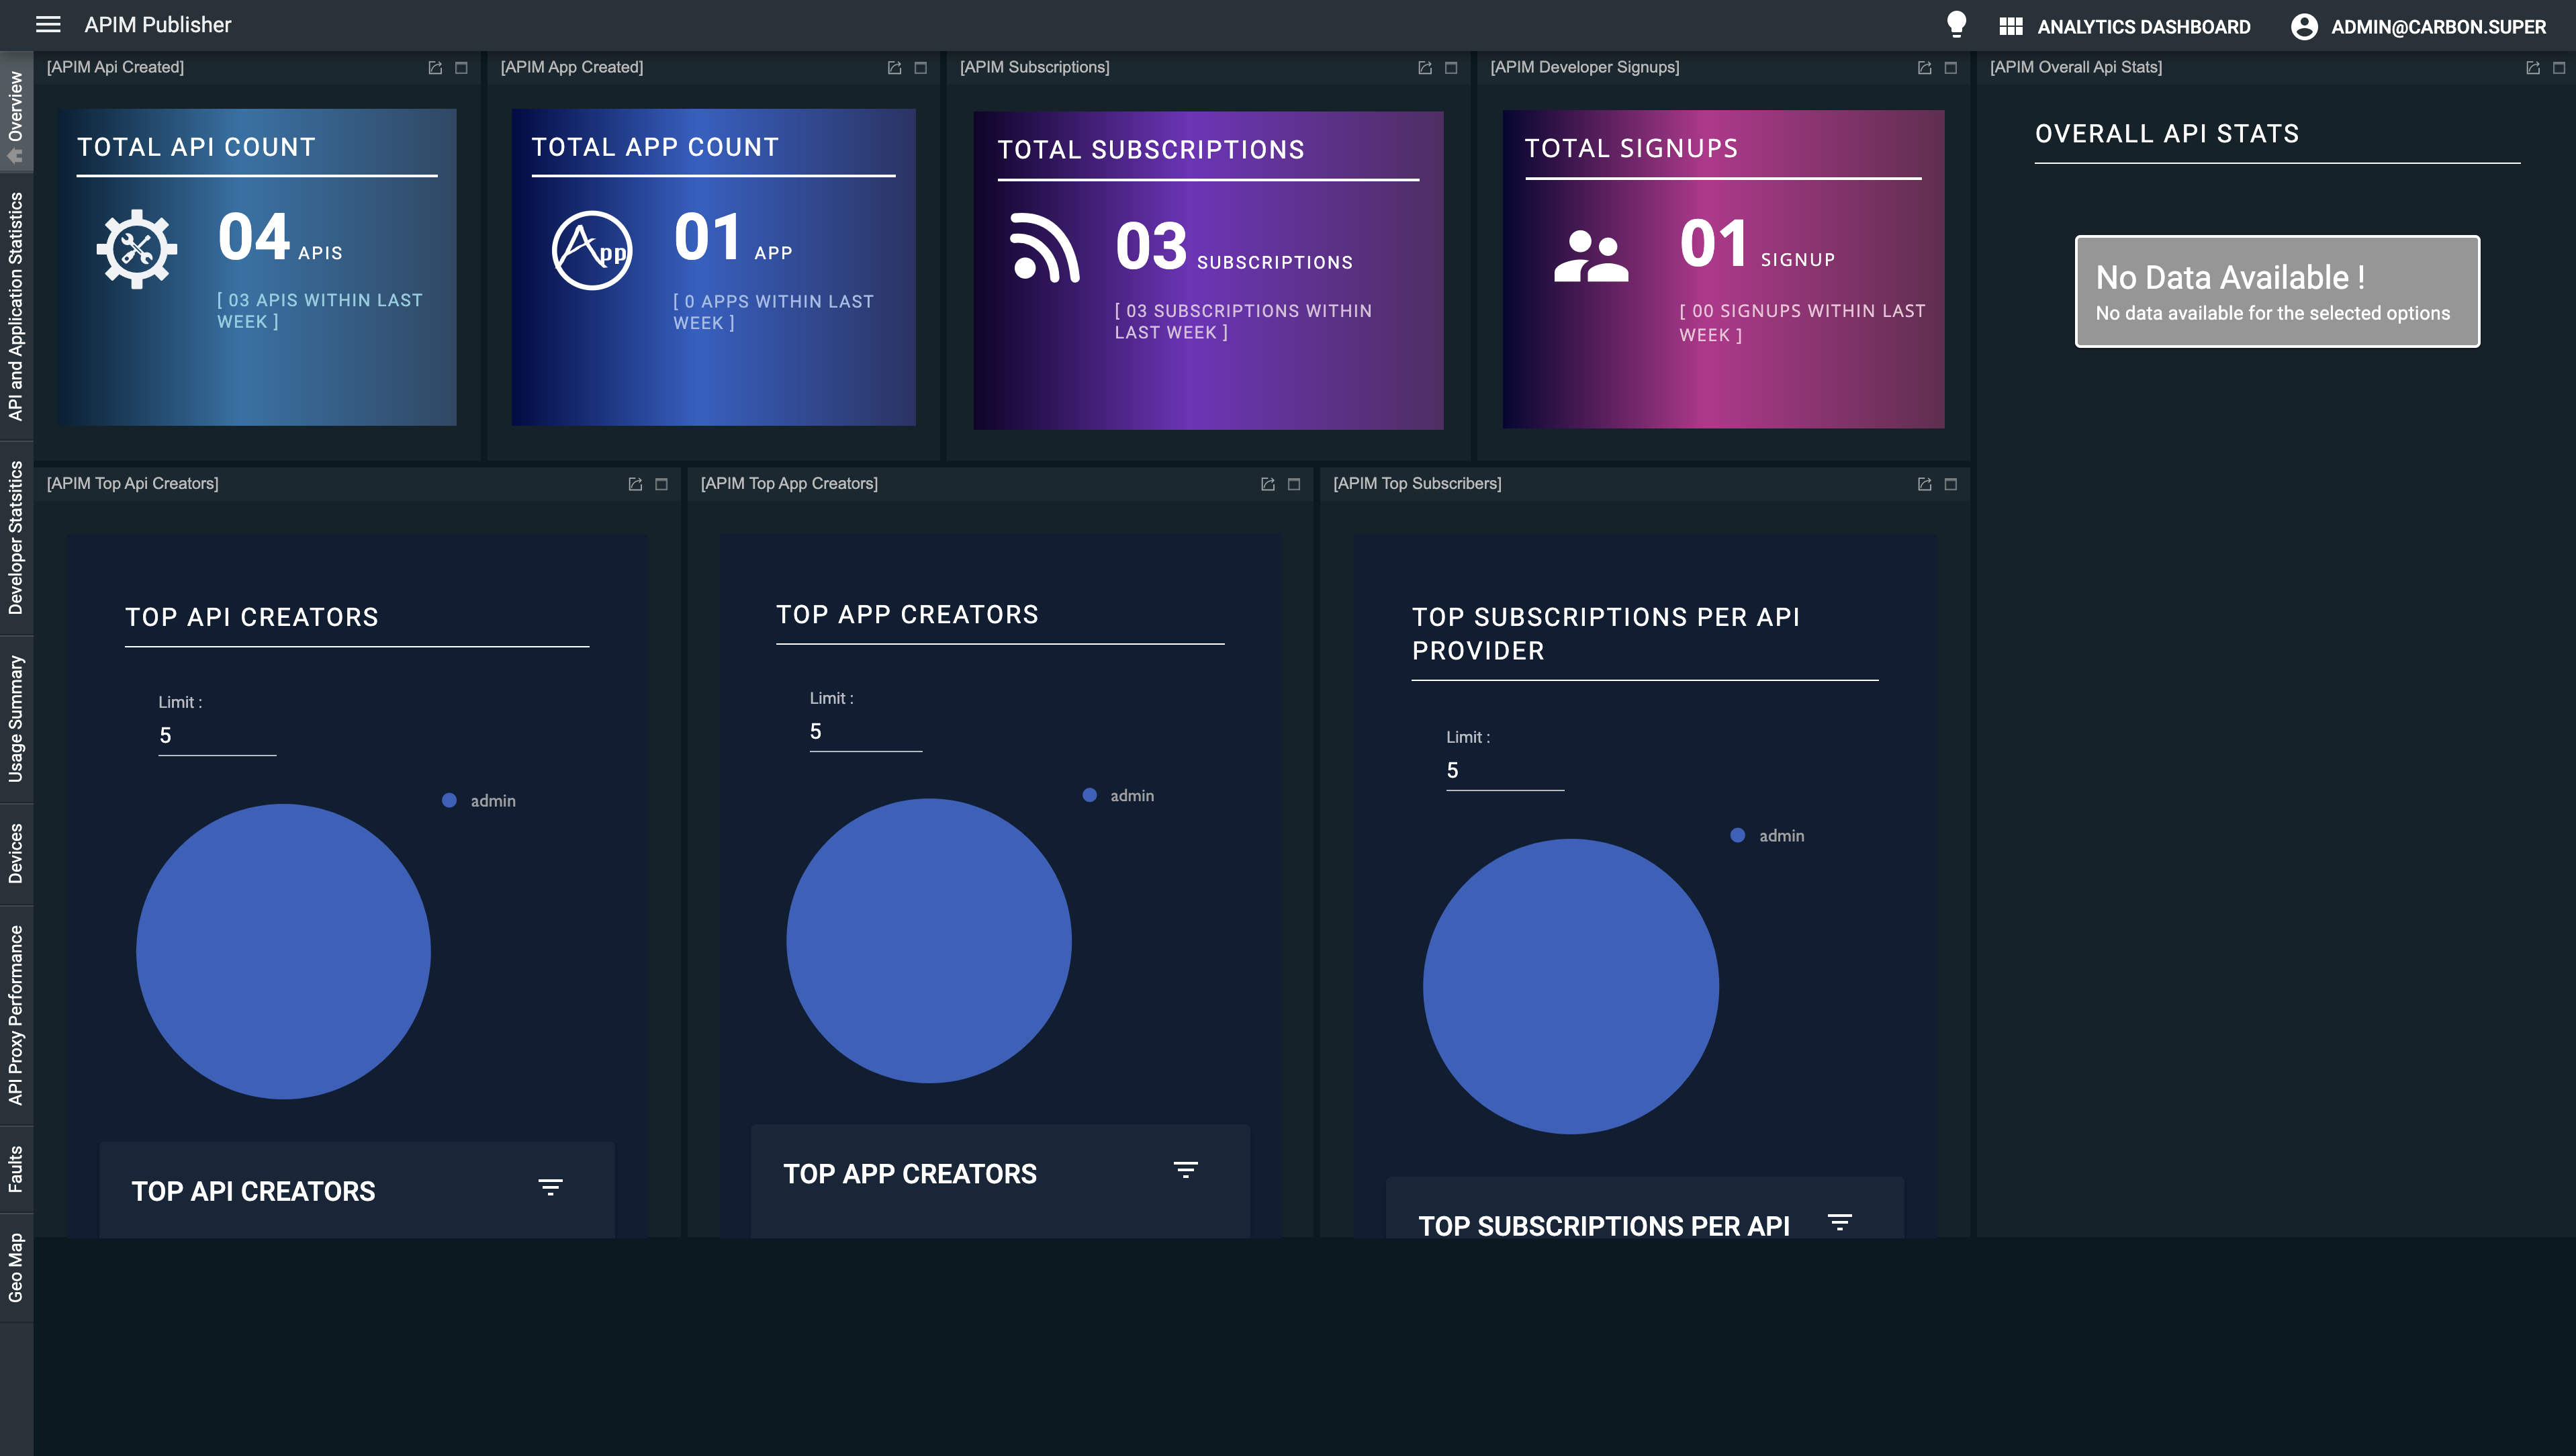The width and height of the screenshot is (2576, 1456).
Task: Open the Faults section from the sidebar
Action: point(15,1168)
